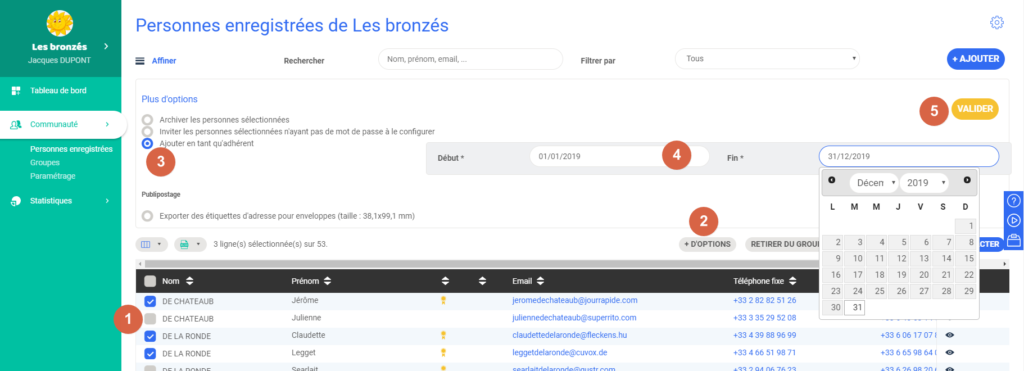Click the Début date input field
The width and height of the screenshot is (1024, 371).
[619, 157]
